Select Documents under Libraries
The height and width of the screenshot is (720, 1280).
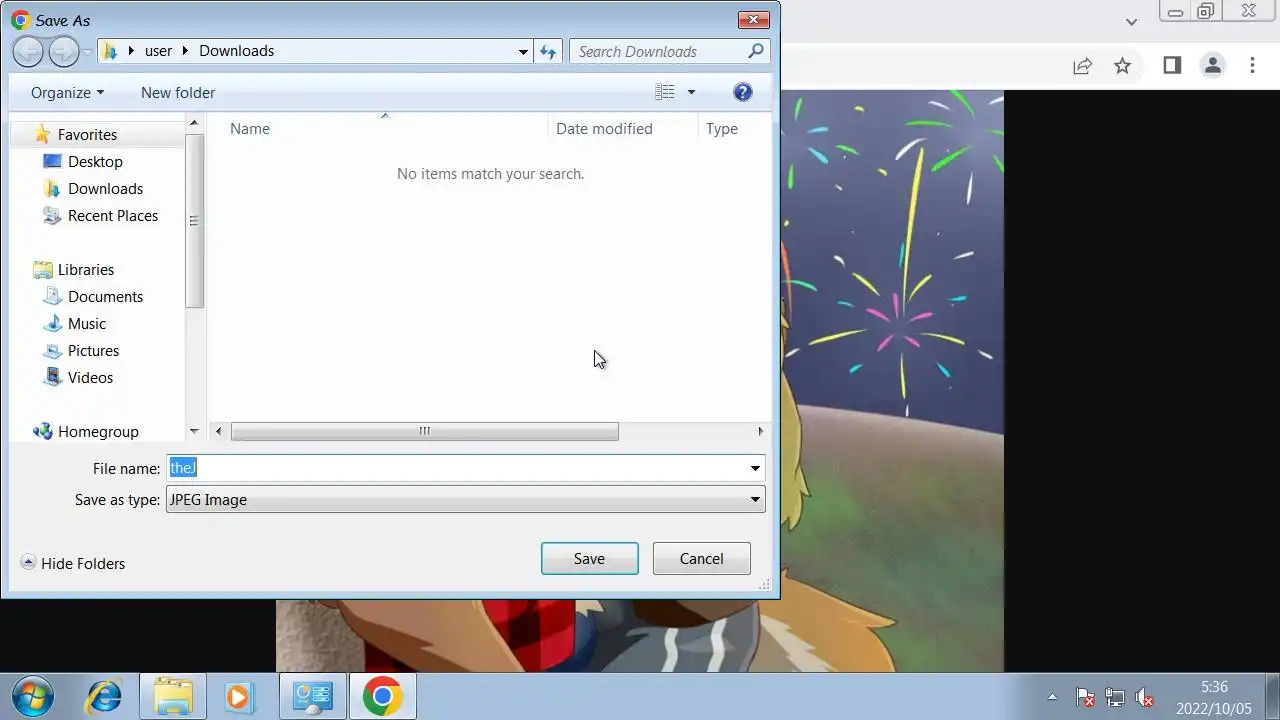pyautogui.click(x=105, y=296)
